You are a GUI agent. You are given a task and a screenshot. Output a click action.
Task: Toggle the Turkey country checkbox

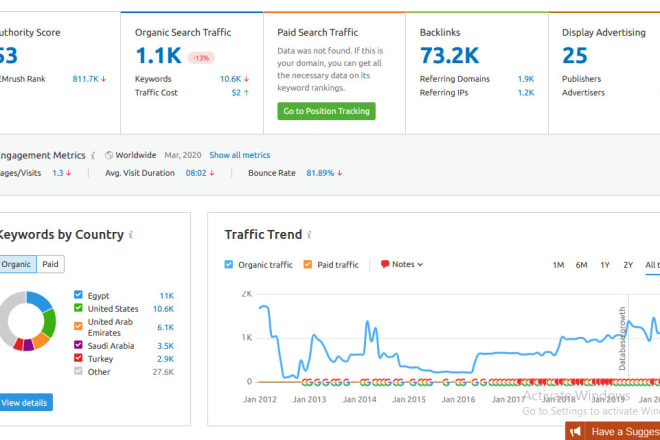tap(78, 358)
